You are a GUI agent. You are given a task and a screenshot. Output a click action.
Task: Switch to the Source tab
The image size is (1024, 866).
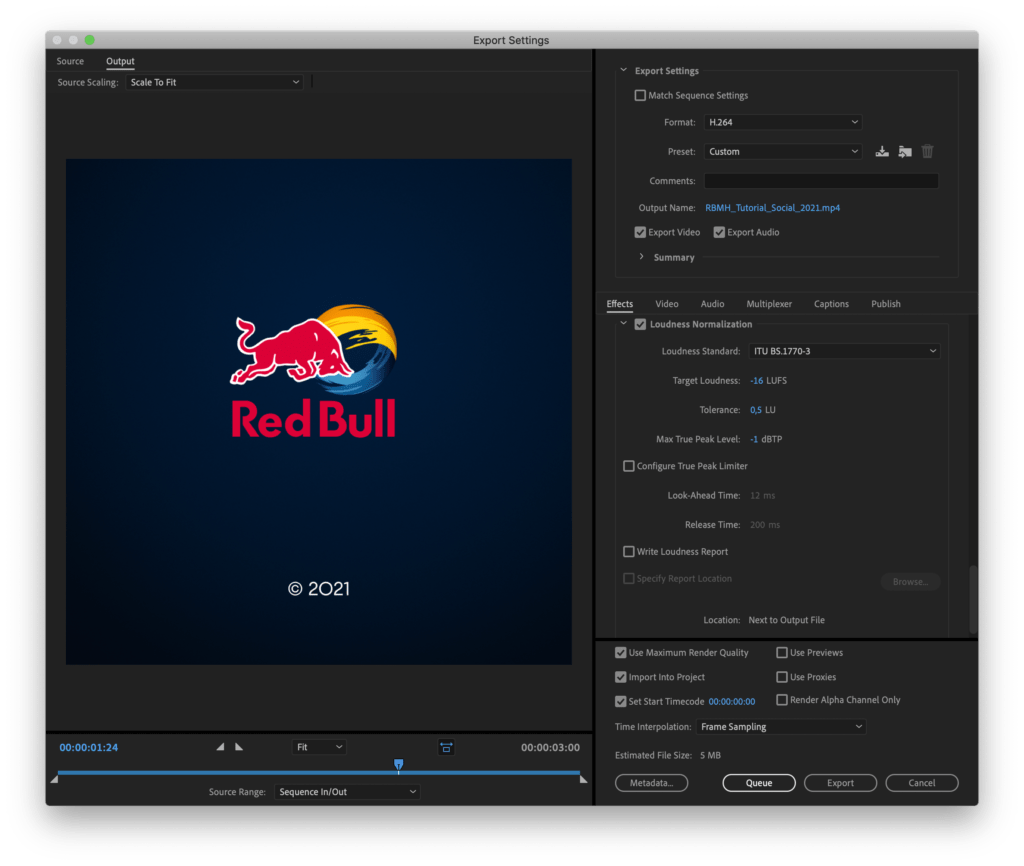[x=70, y=61]
